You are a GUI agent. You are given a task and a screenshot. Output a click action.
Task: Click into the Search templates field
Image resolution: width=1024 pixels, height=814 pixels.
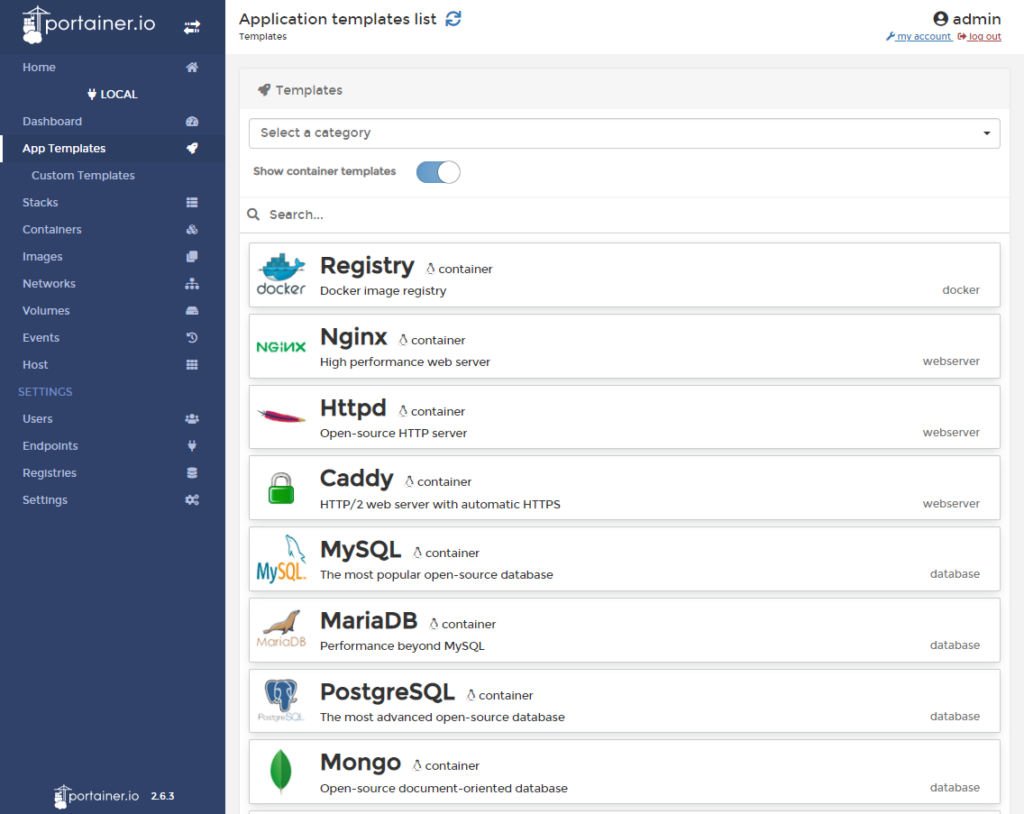[x=624, y=215]
